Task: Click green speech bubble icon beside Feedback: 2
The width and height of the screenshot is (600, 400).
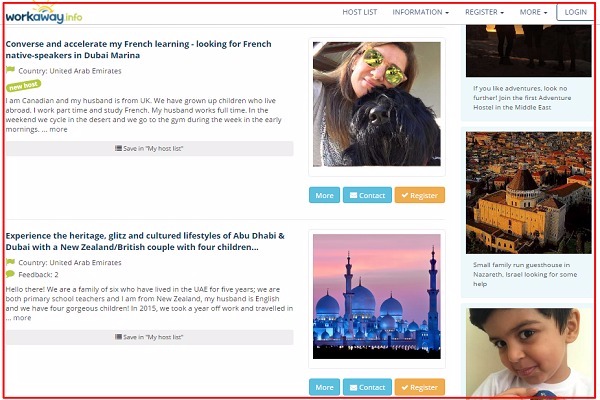Action: [10, 274]
